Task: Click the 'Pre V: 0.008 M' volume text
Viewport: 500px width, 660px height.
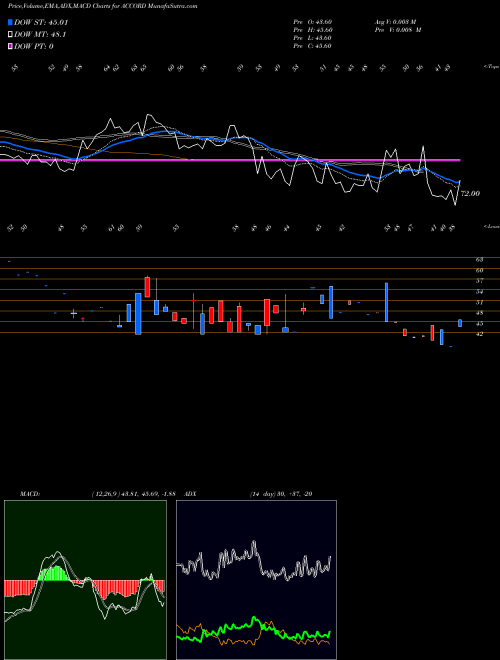Action: click(398, 30)
